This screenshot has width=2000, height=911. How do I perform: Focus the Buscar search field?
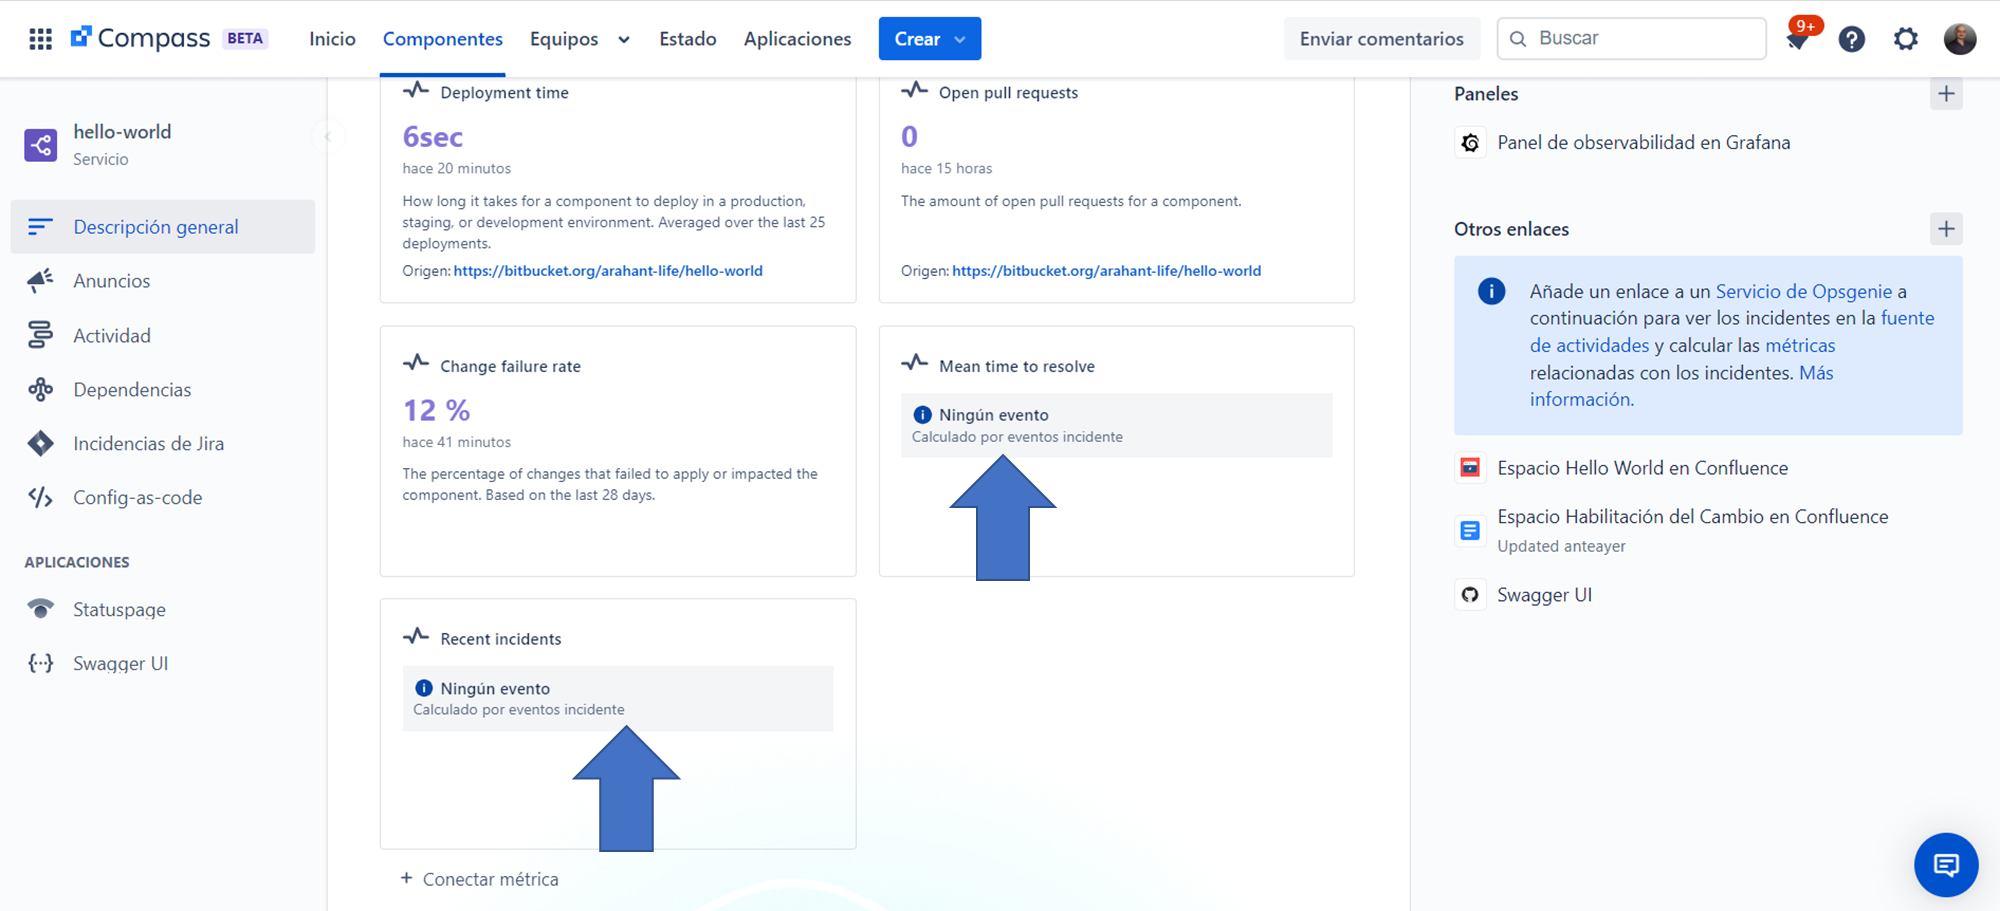1631,38
